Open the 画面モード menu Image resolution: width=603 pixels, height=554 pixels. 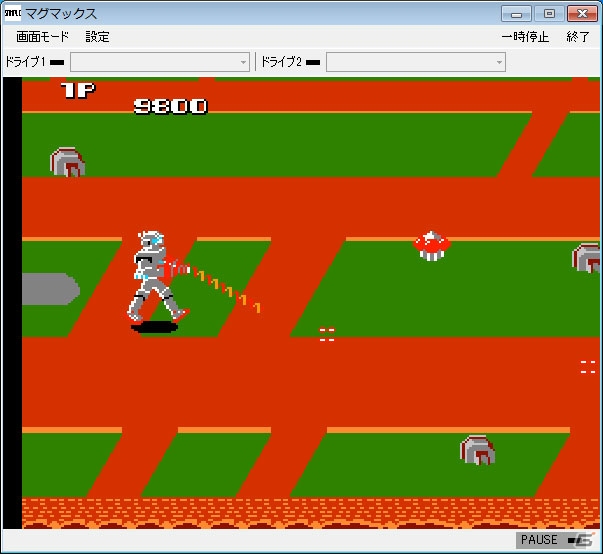click(x=42, y=37)
